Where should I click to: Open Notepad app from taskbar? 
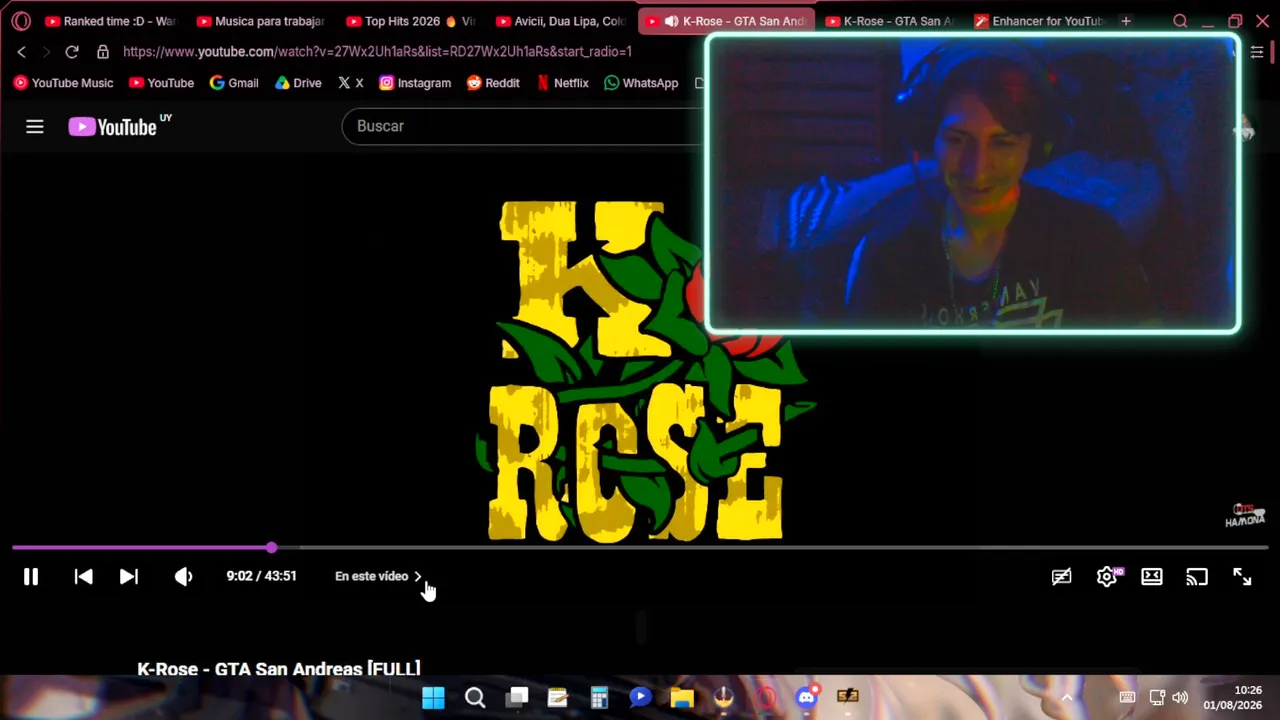(x=558, y=697)
